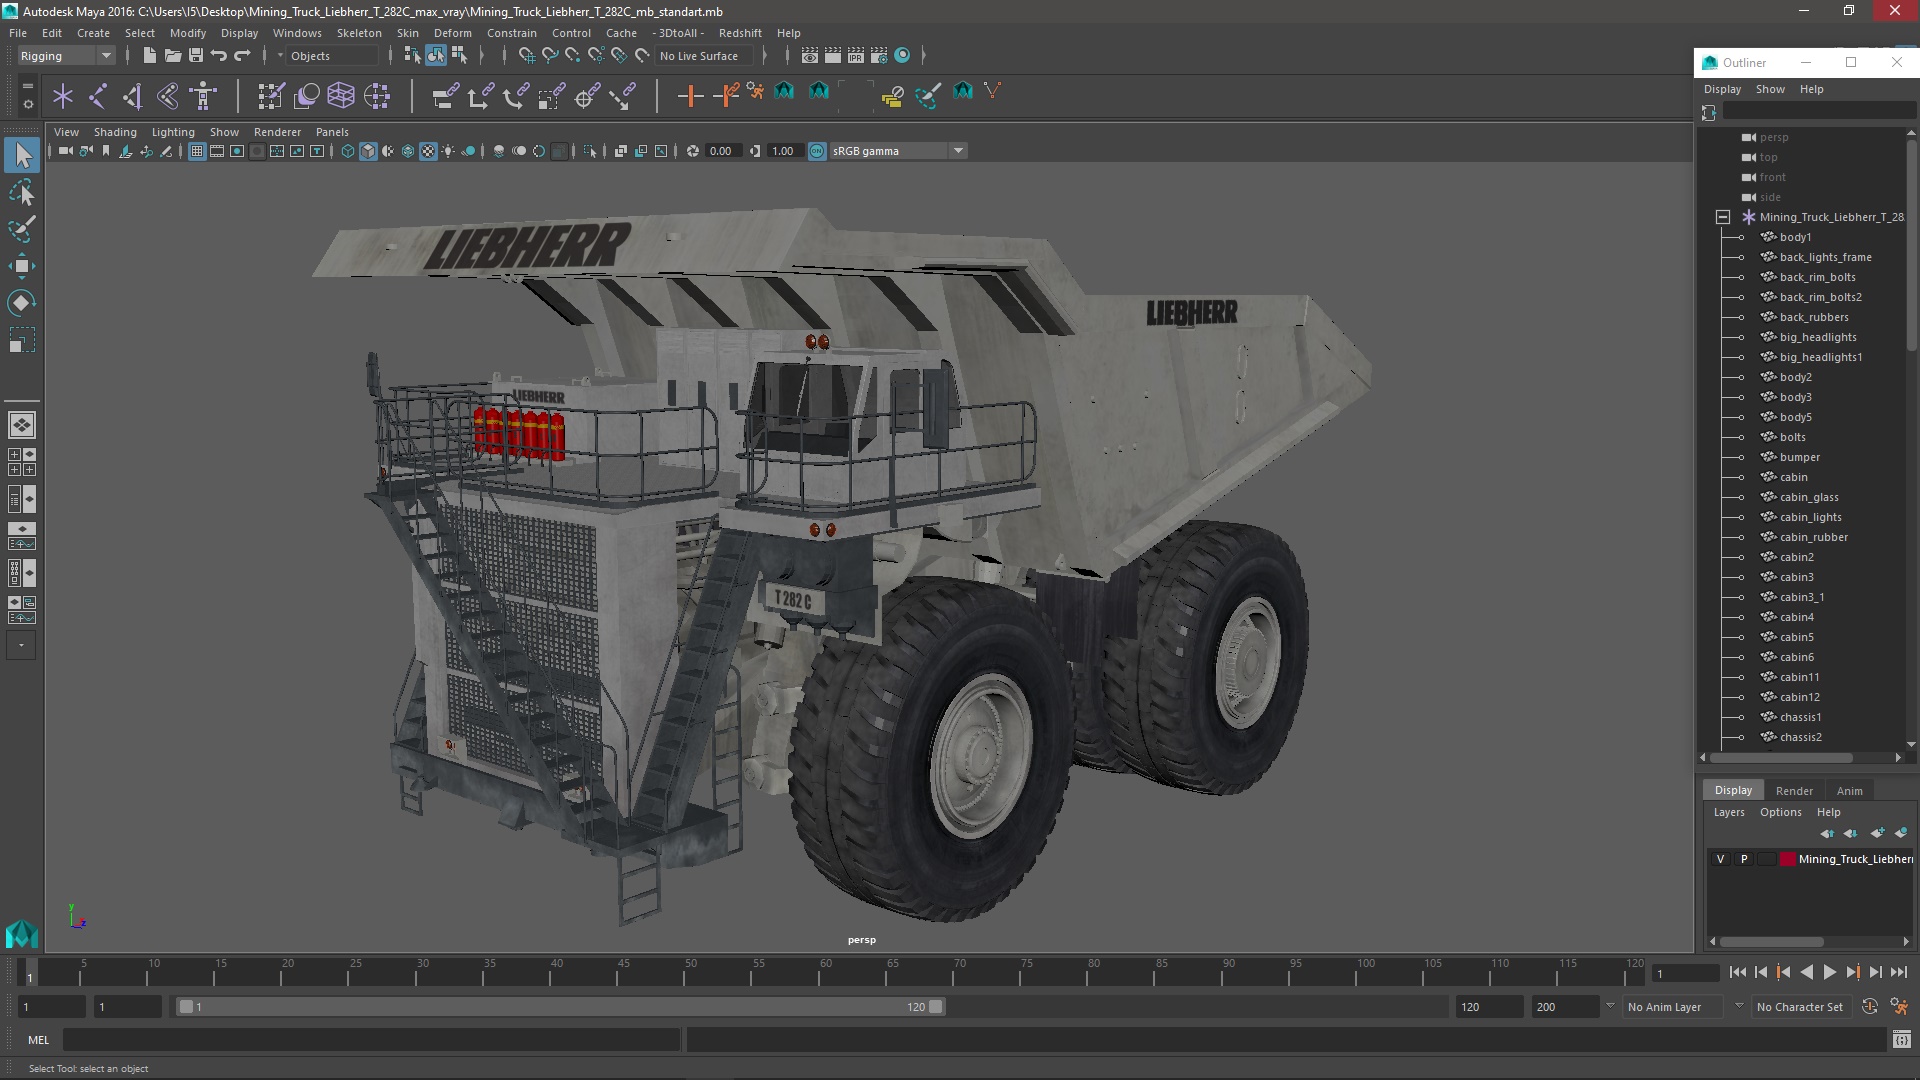The height and width of the screenshot is (1080, 1920).
Task: Undo the last action from the status line
Action: (x=219, y=56)
